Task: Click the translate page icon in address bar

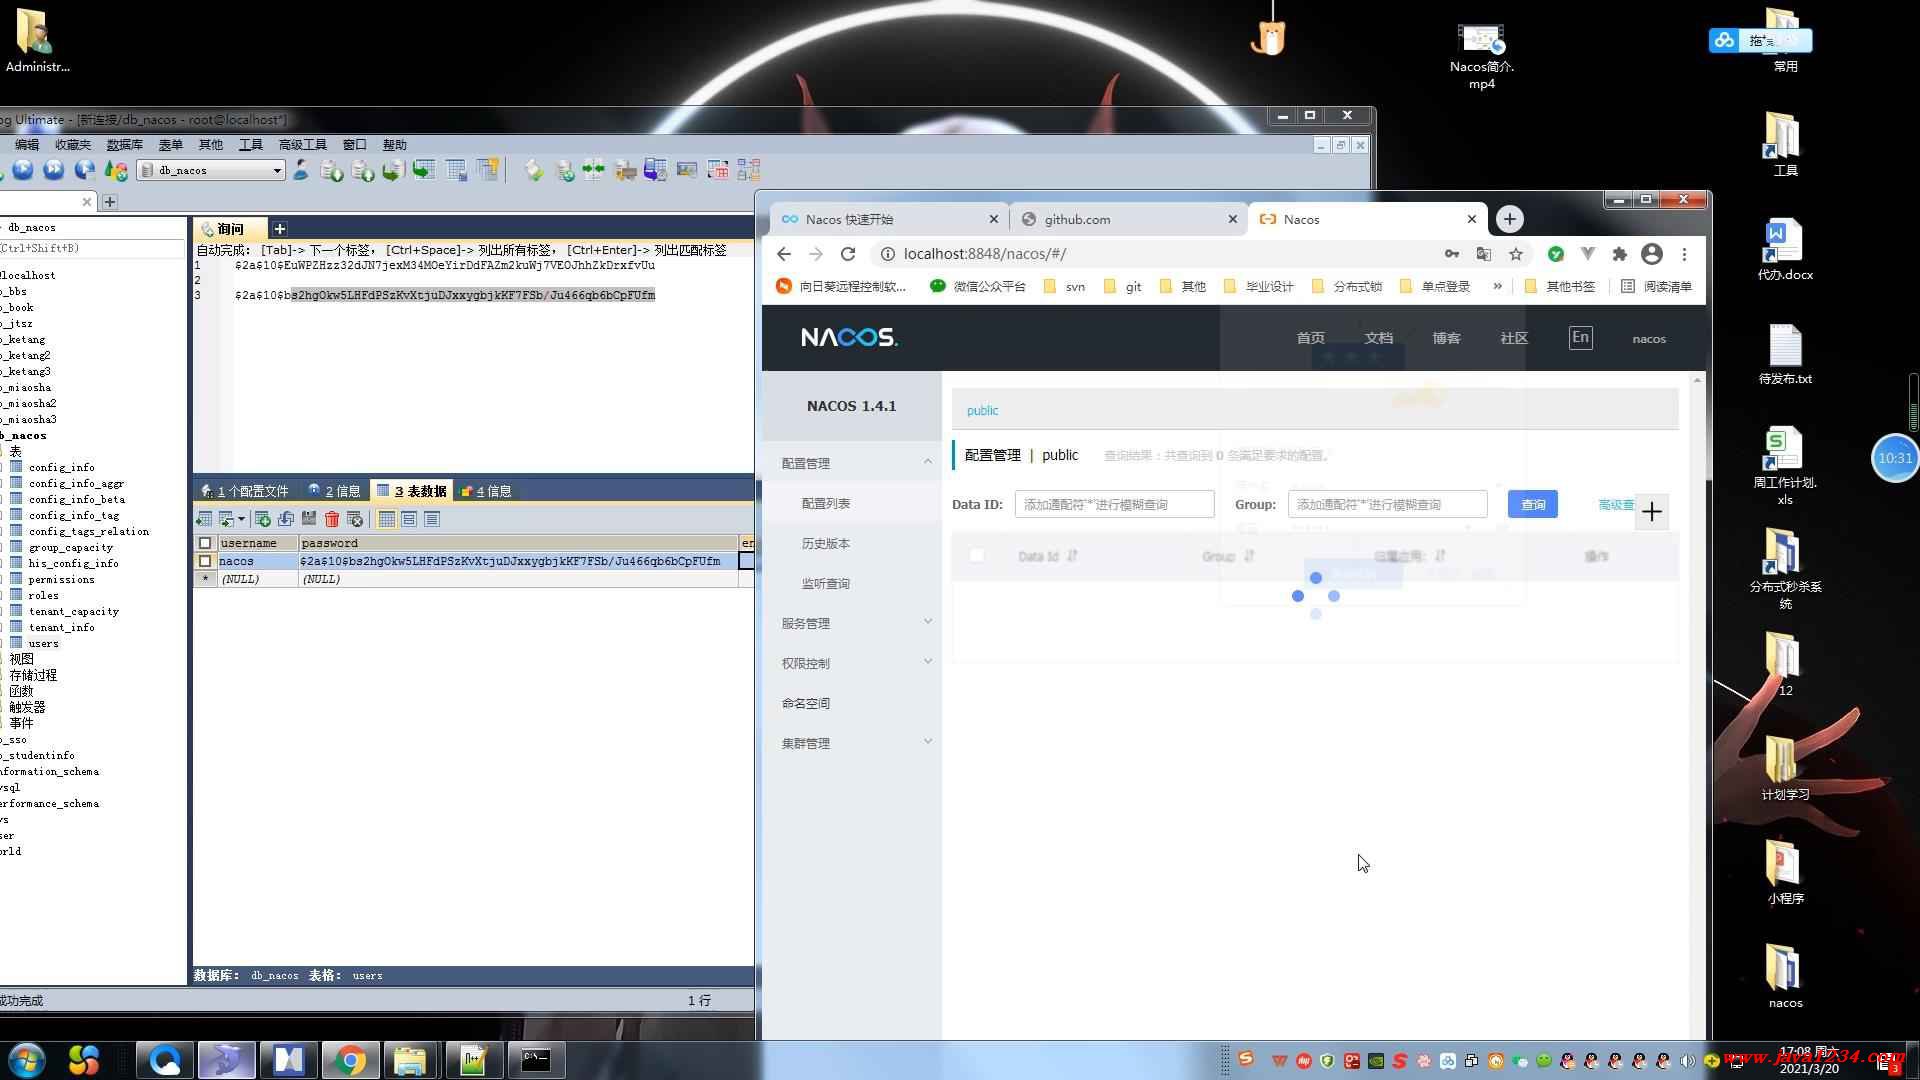Action: [1484, 254]
